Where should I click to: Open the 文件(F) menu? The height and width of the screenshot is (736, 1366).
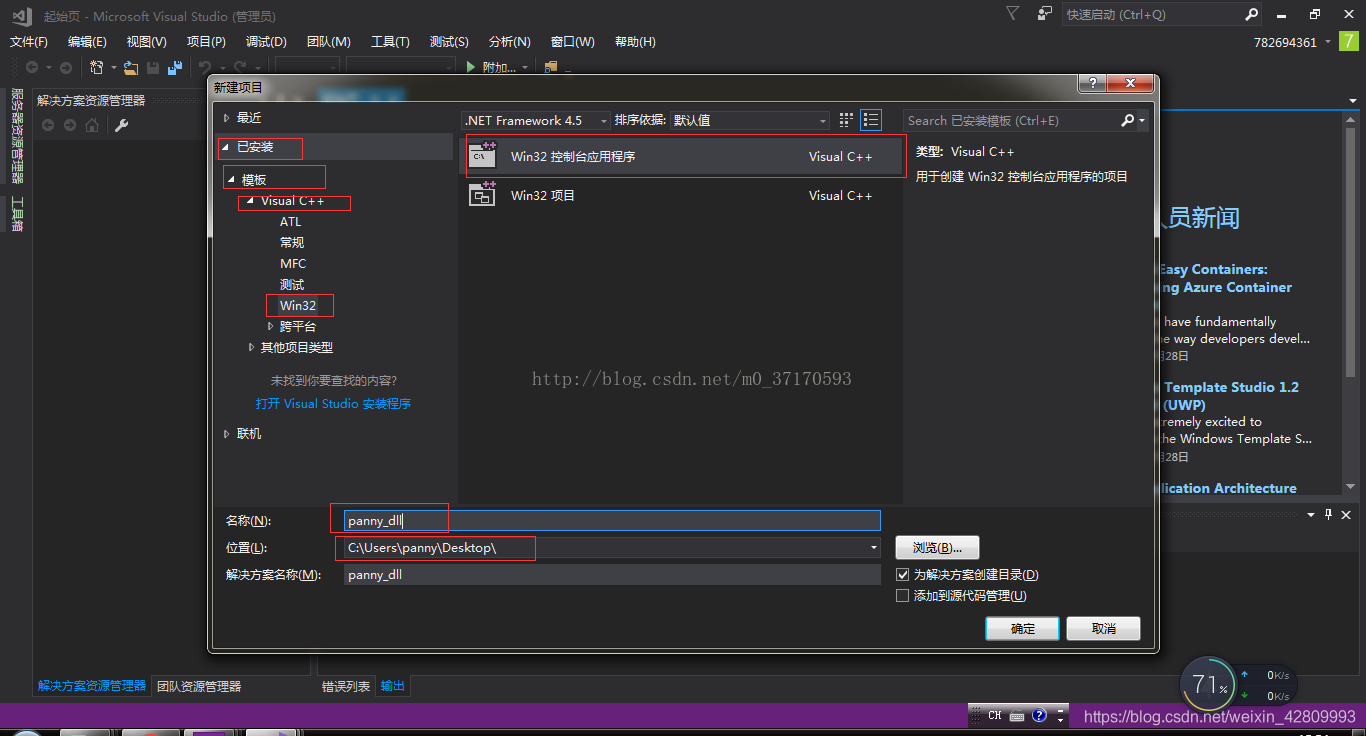tap(29, 42)
